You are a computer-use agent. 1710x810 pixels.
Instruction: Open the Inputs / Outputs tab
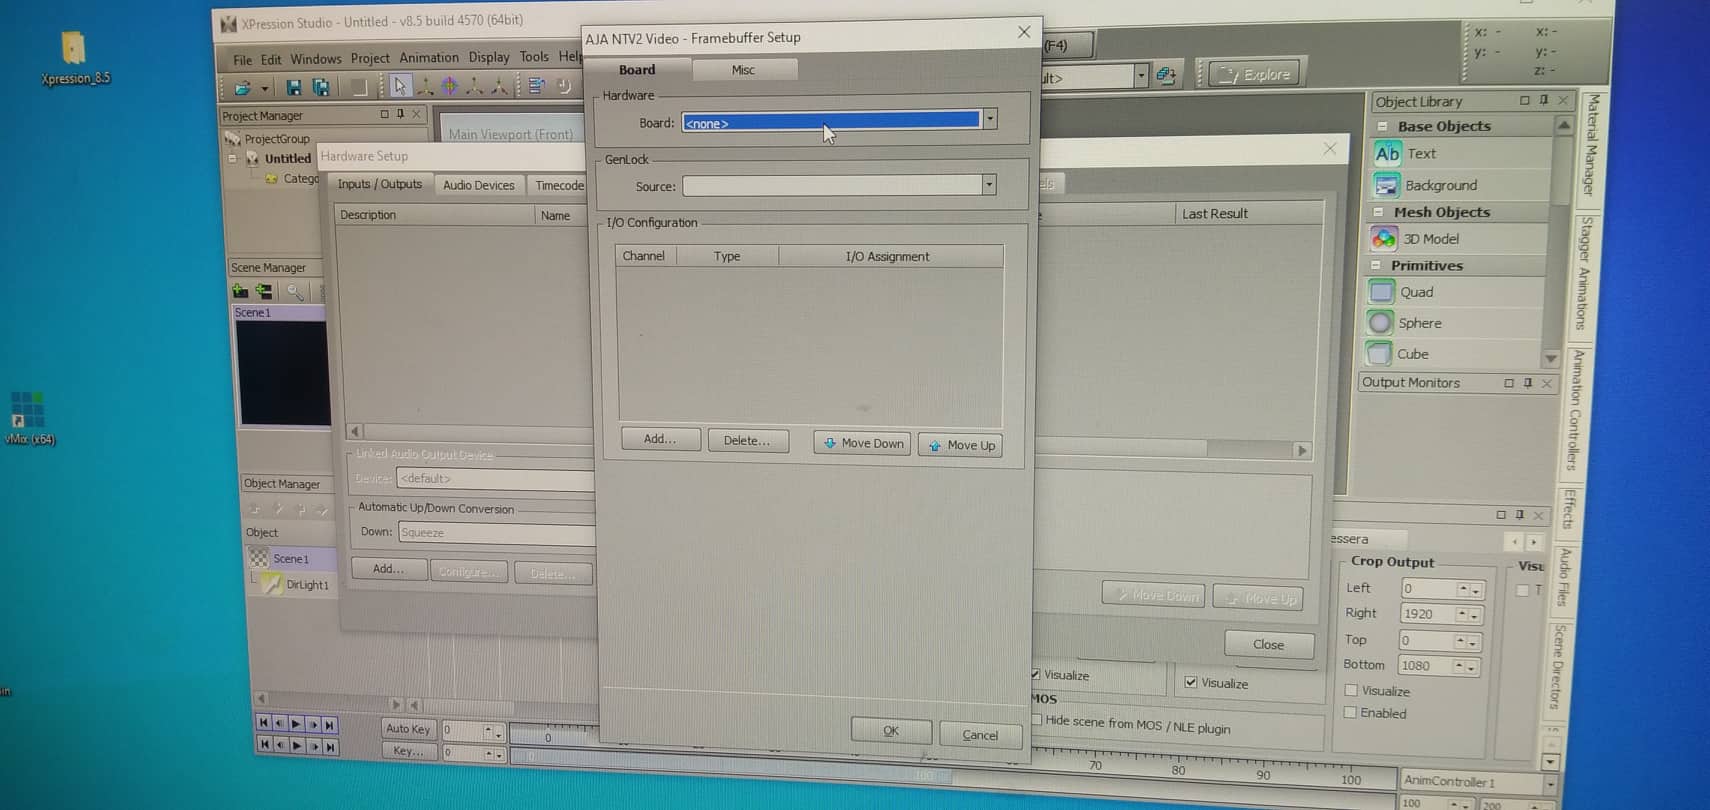(380, 184)
